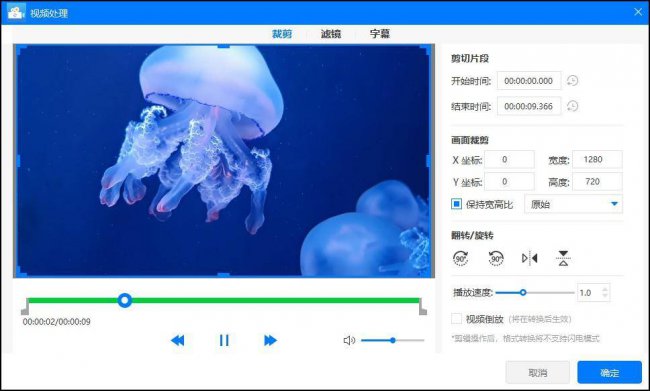650x391 pixels.
Task: Click the 高度 field showing 720
Action: coord(597,182)
